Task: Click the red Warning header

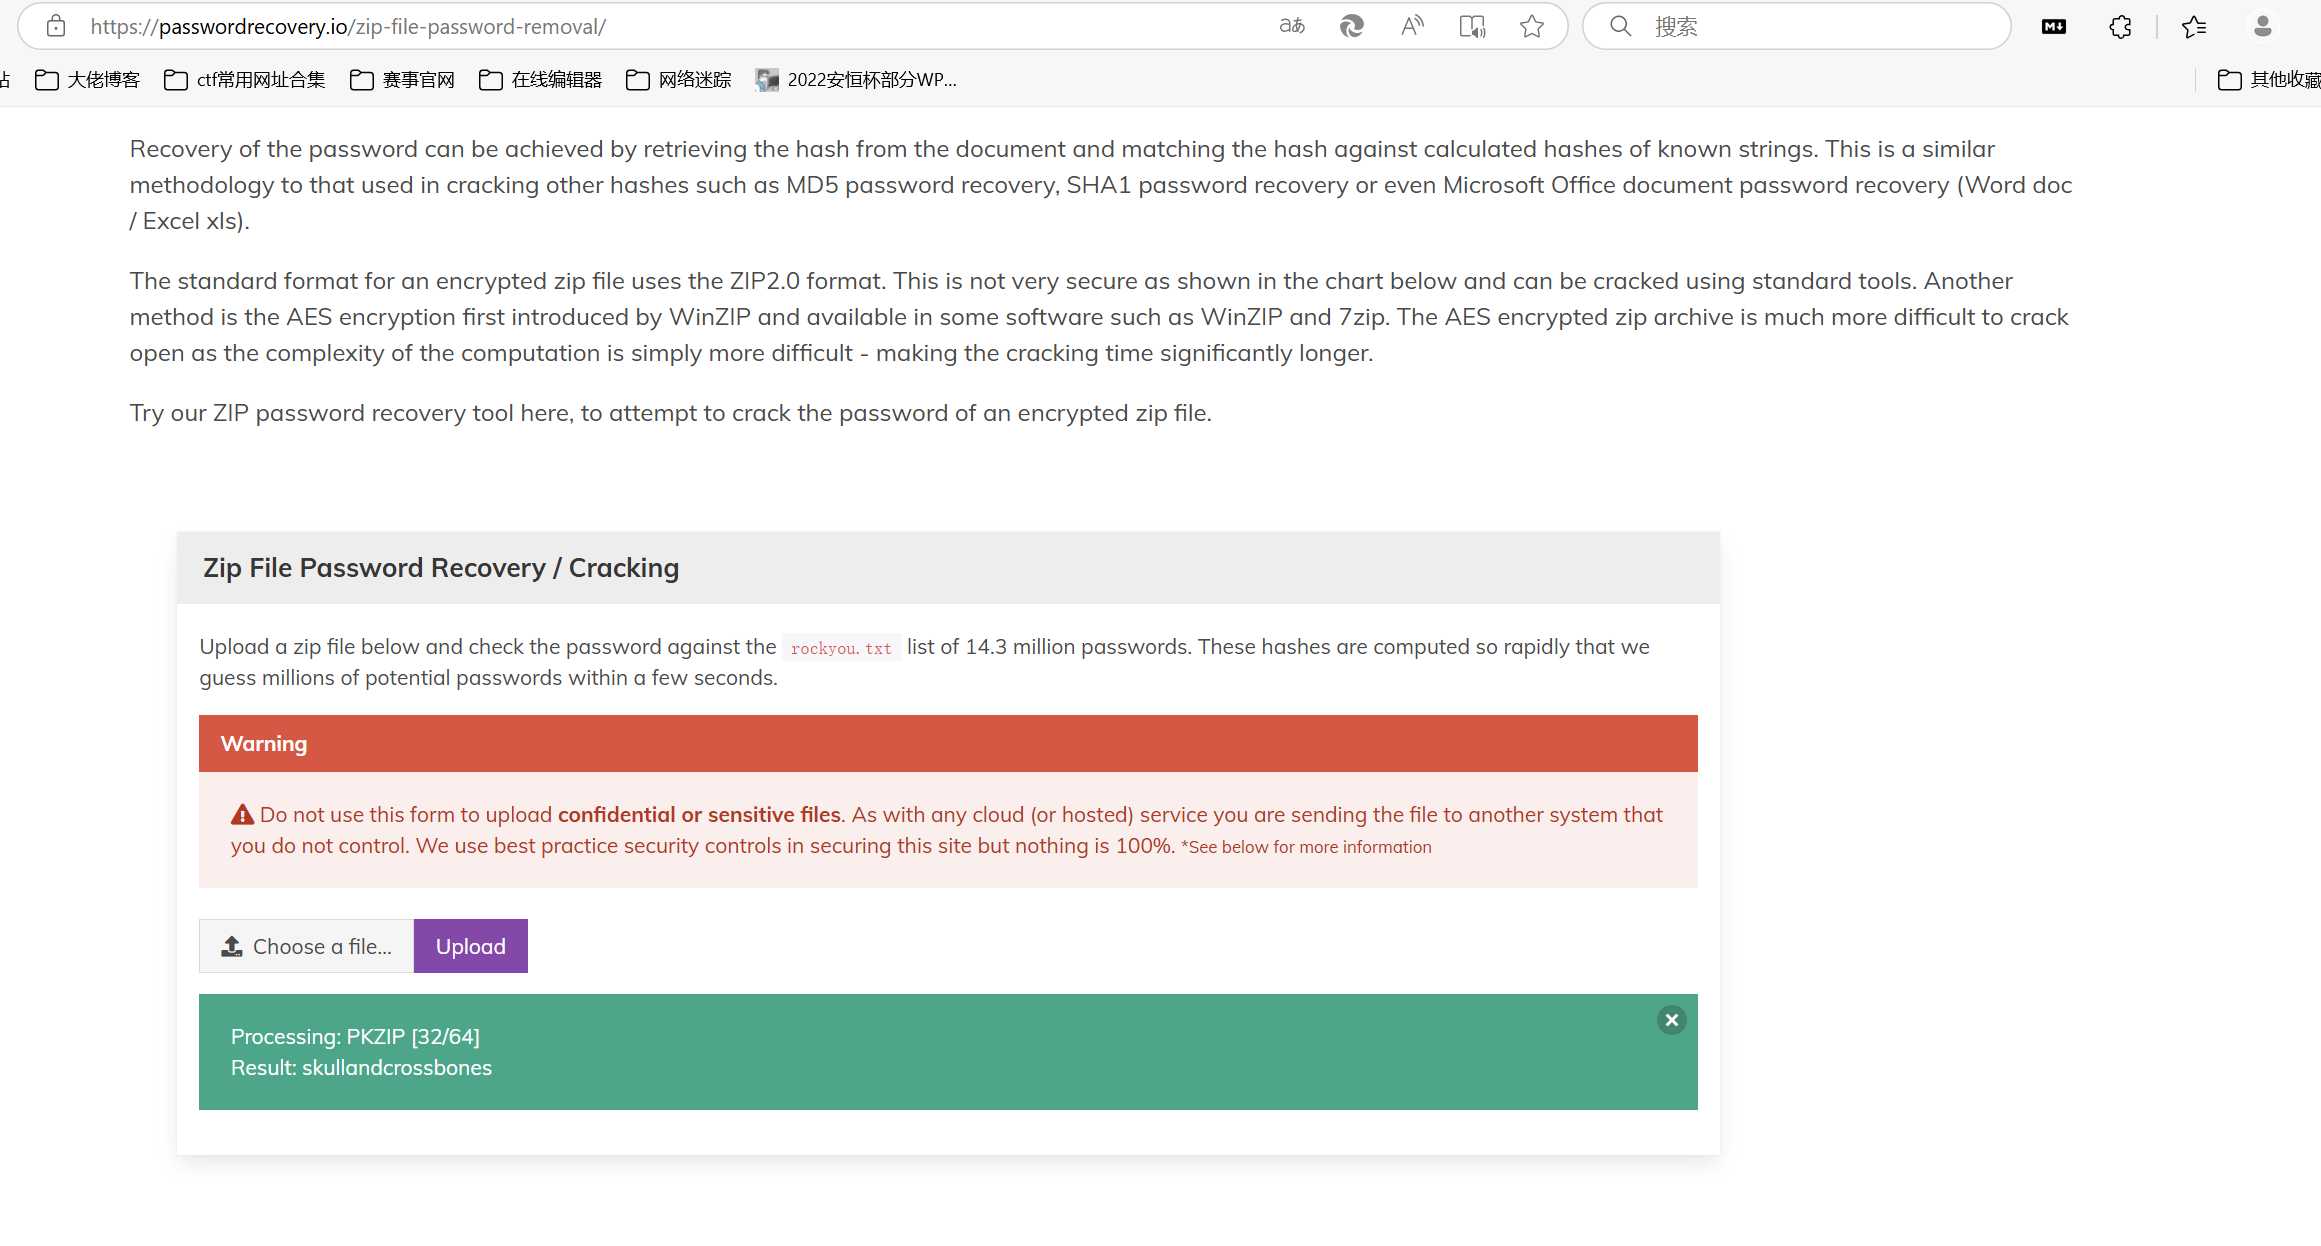Action: (948, 743)
